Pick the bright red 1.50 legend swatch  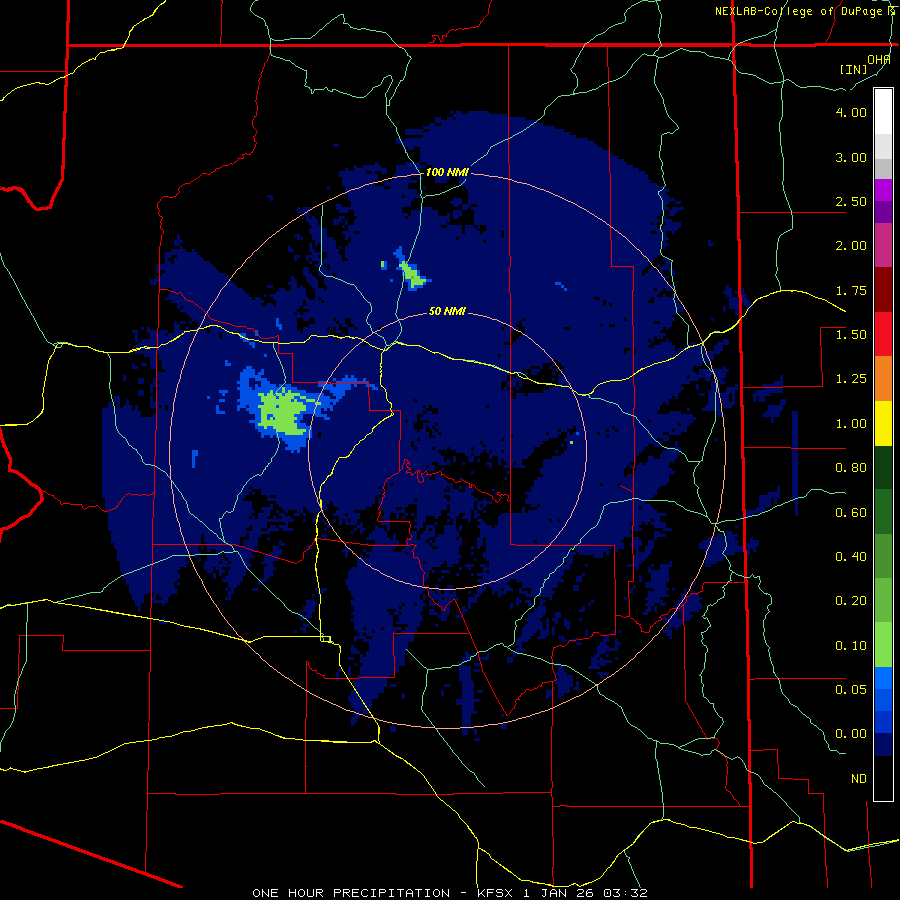tap(883, 334)
